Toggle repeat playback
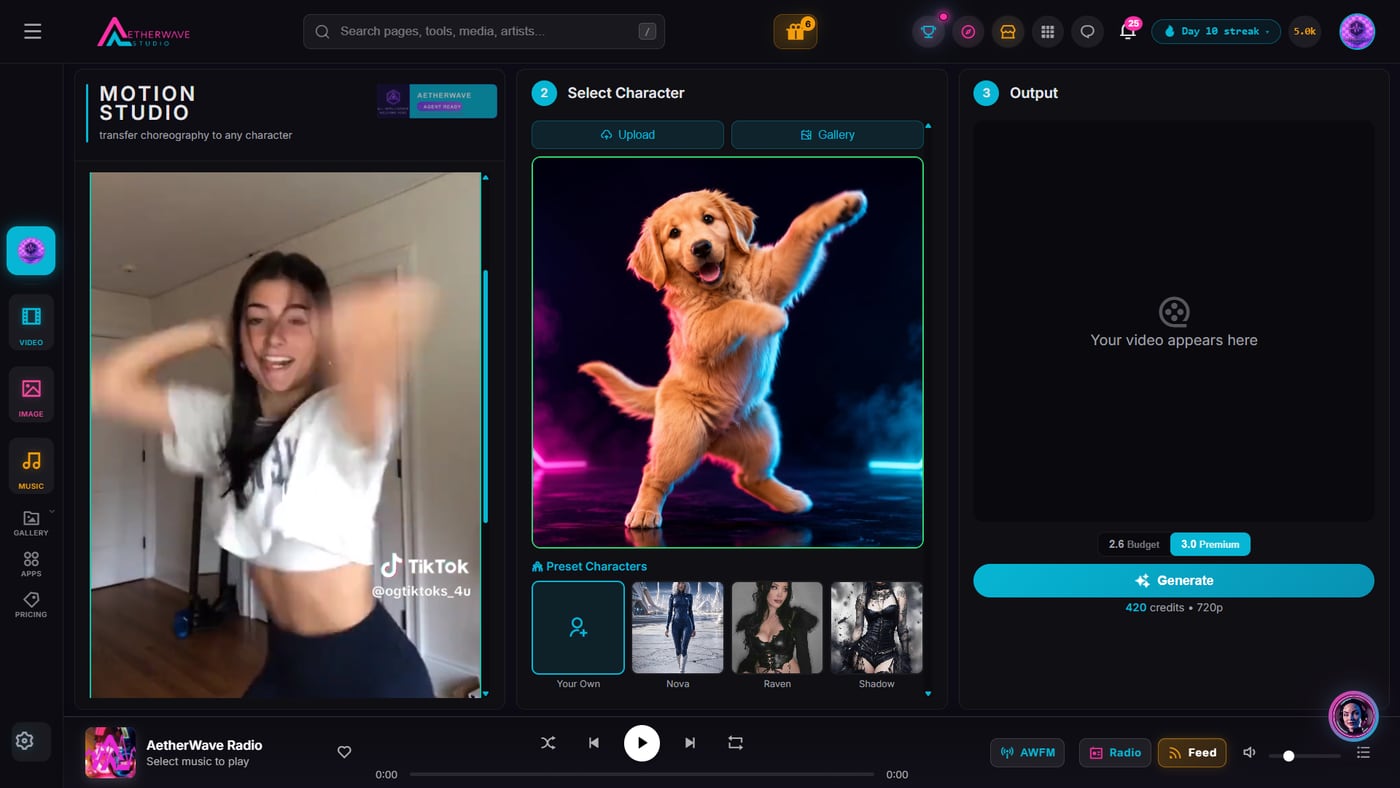 click(735, 743)
